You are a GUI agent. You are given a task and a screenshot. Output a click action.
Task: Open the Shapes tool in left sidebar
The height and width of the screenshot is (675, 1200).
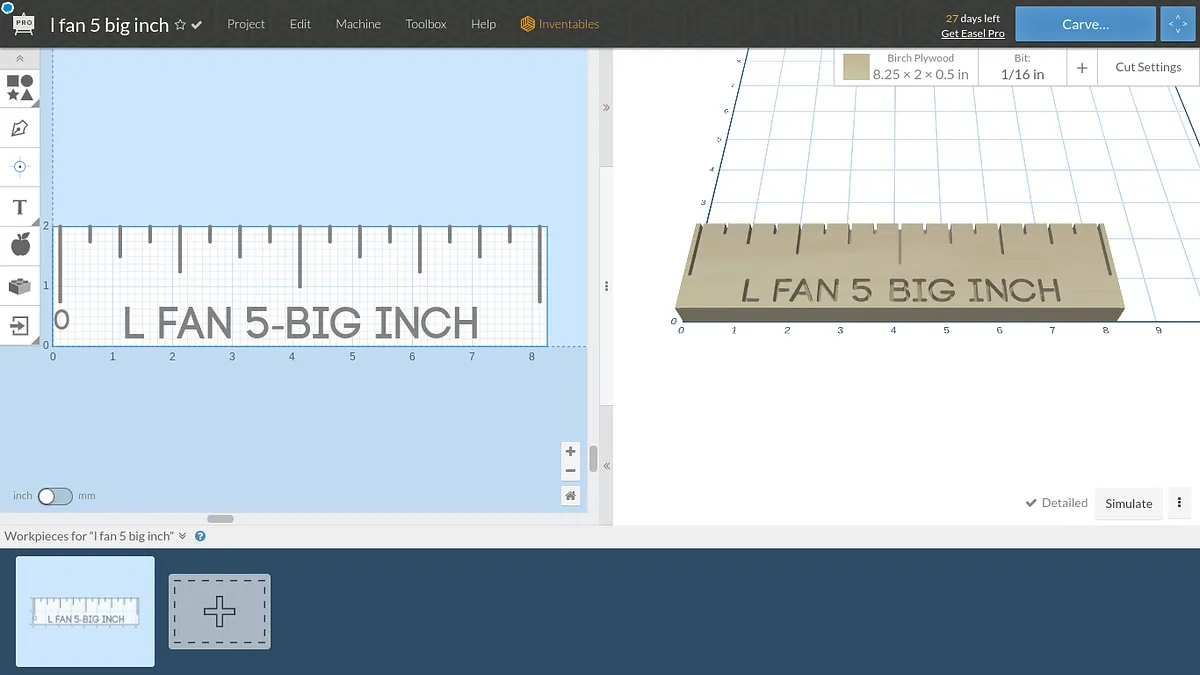click(x=20, y=87)
